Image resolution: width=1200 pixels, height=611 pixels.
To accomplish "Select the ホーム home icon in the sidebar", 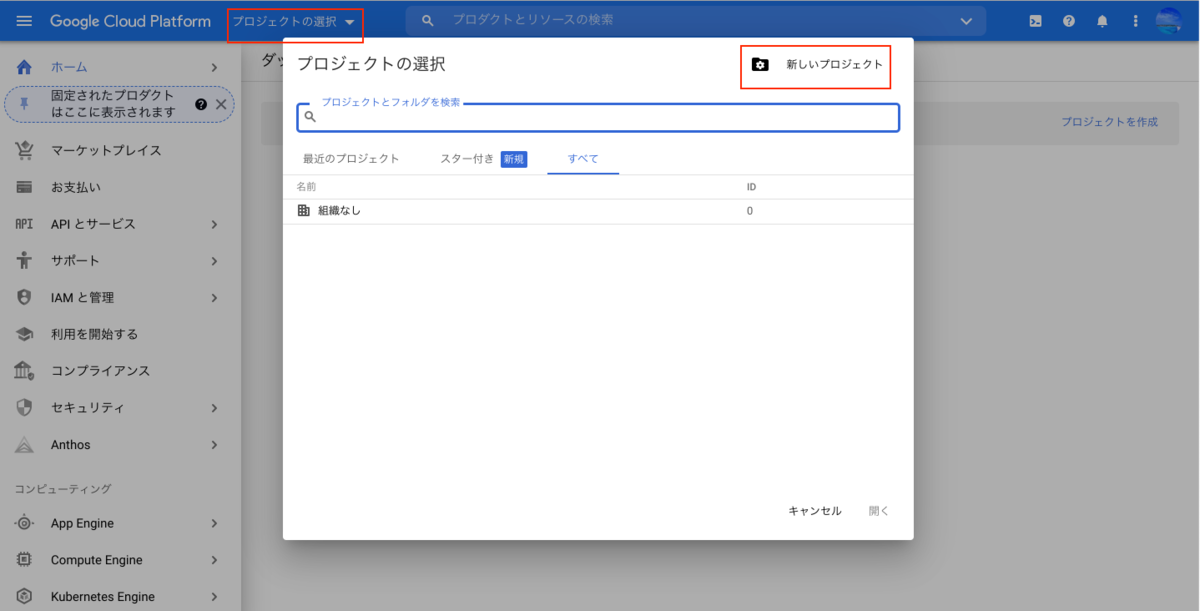I will [x=22, y=67].
